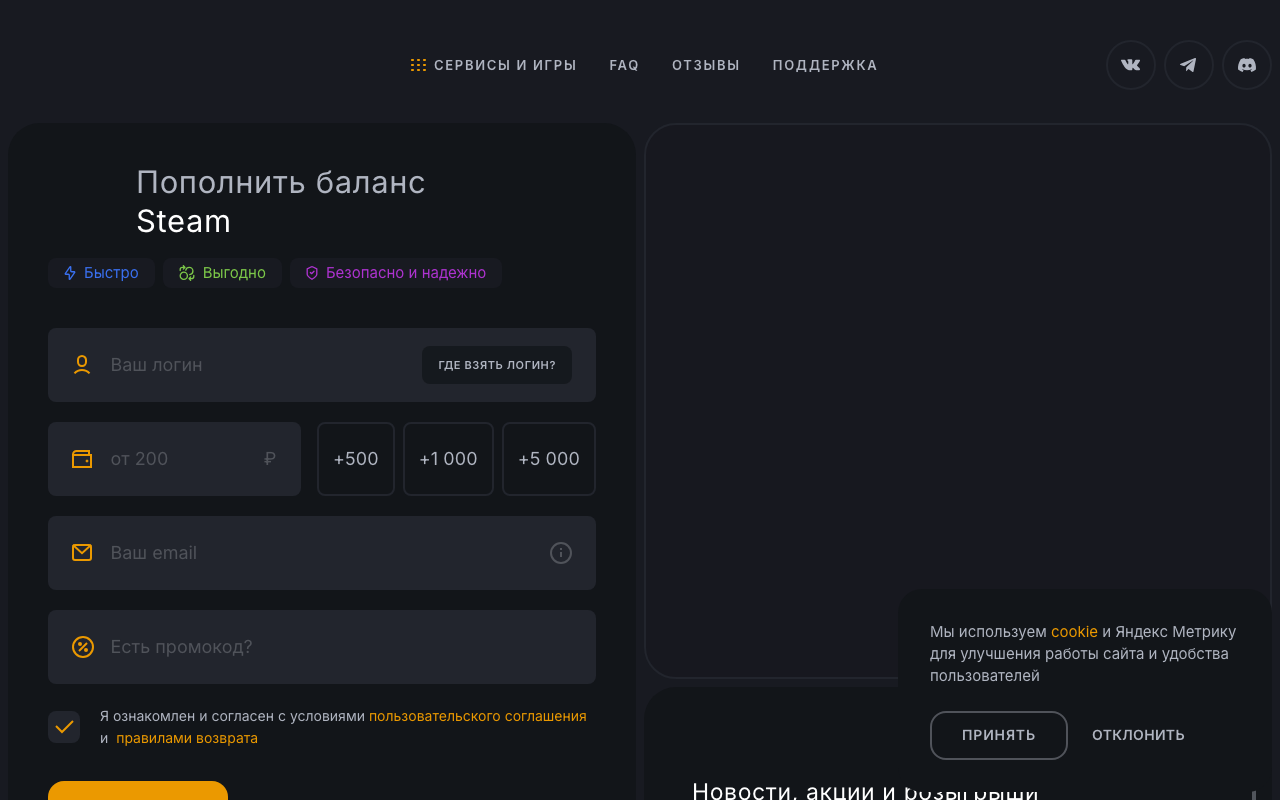Screen dimensions: 1280x800
Task: Go to the FAQ section
Action: coord(624,65)
